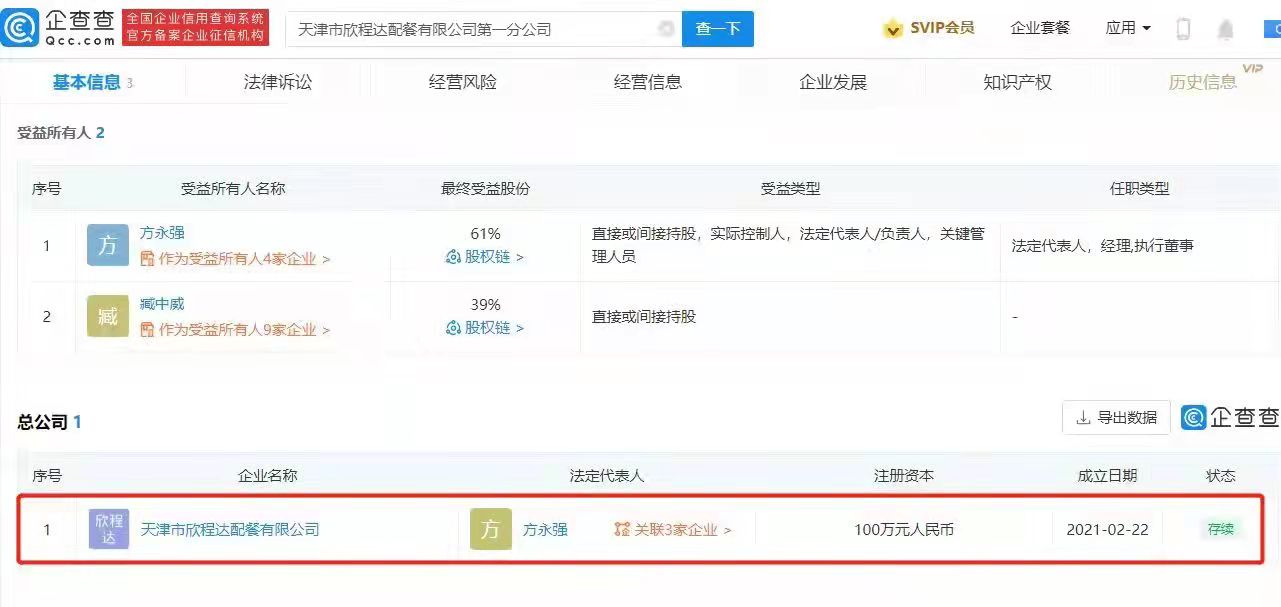This screenshot has width=1281, height=607.
Task: Click 成立日期 column header
Action: pyautogui.click(x=1107, y=476)
